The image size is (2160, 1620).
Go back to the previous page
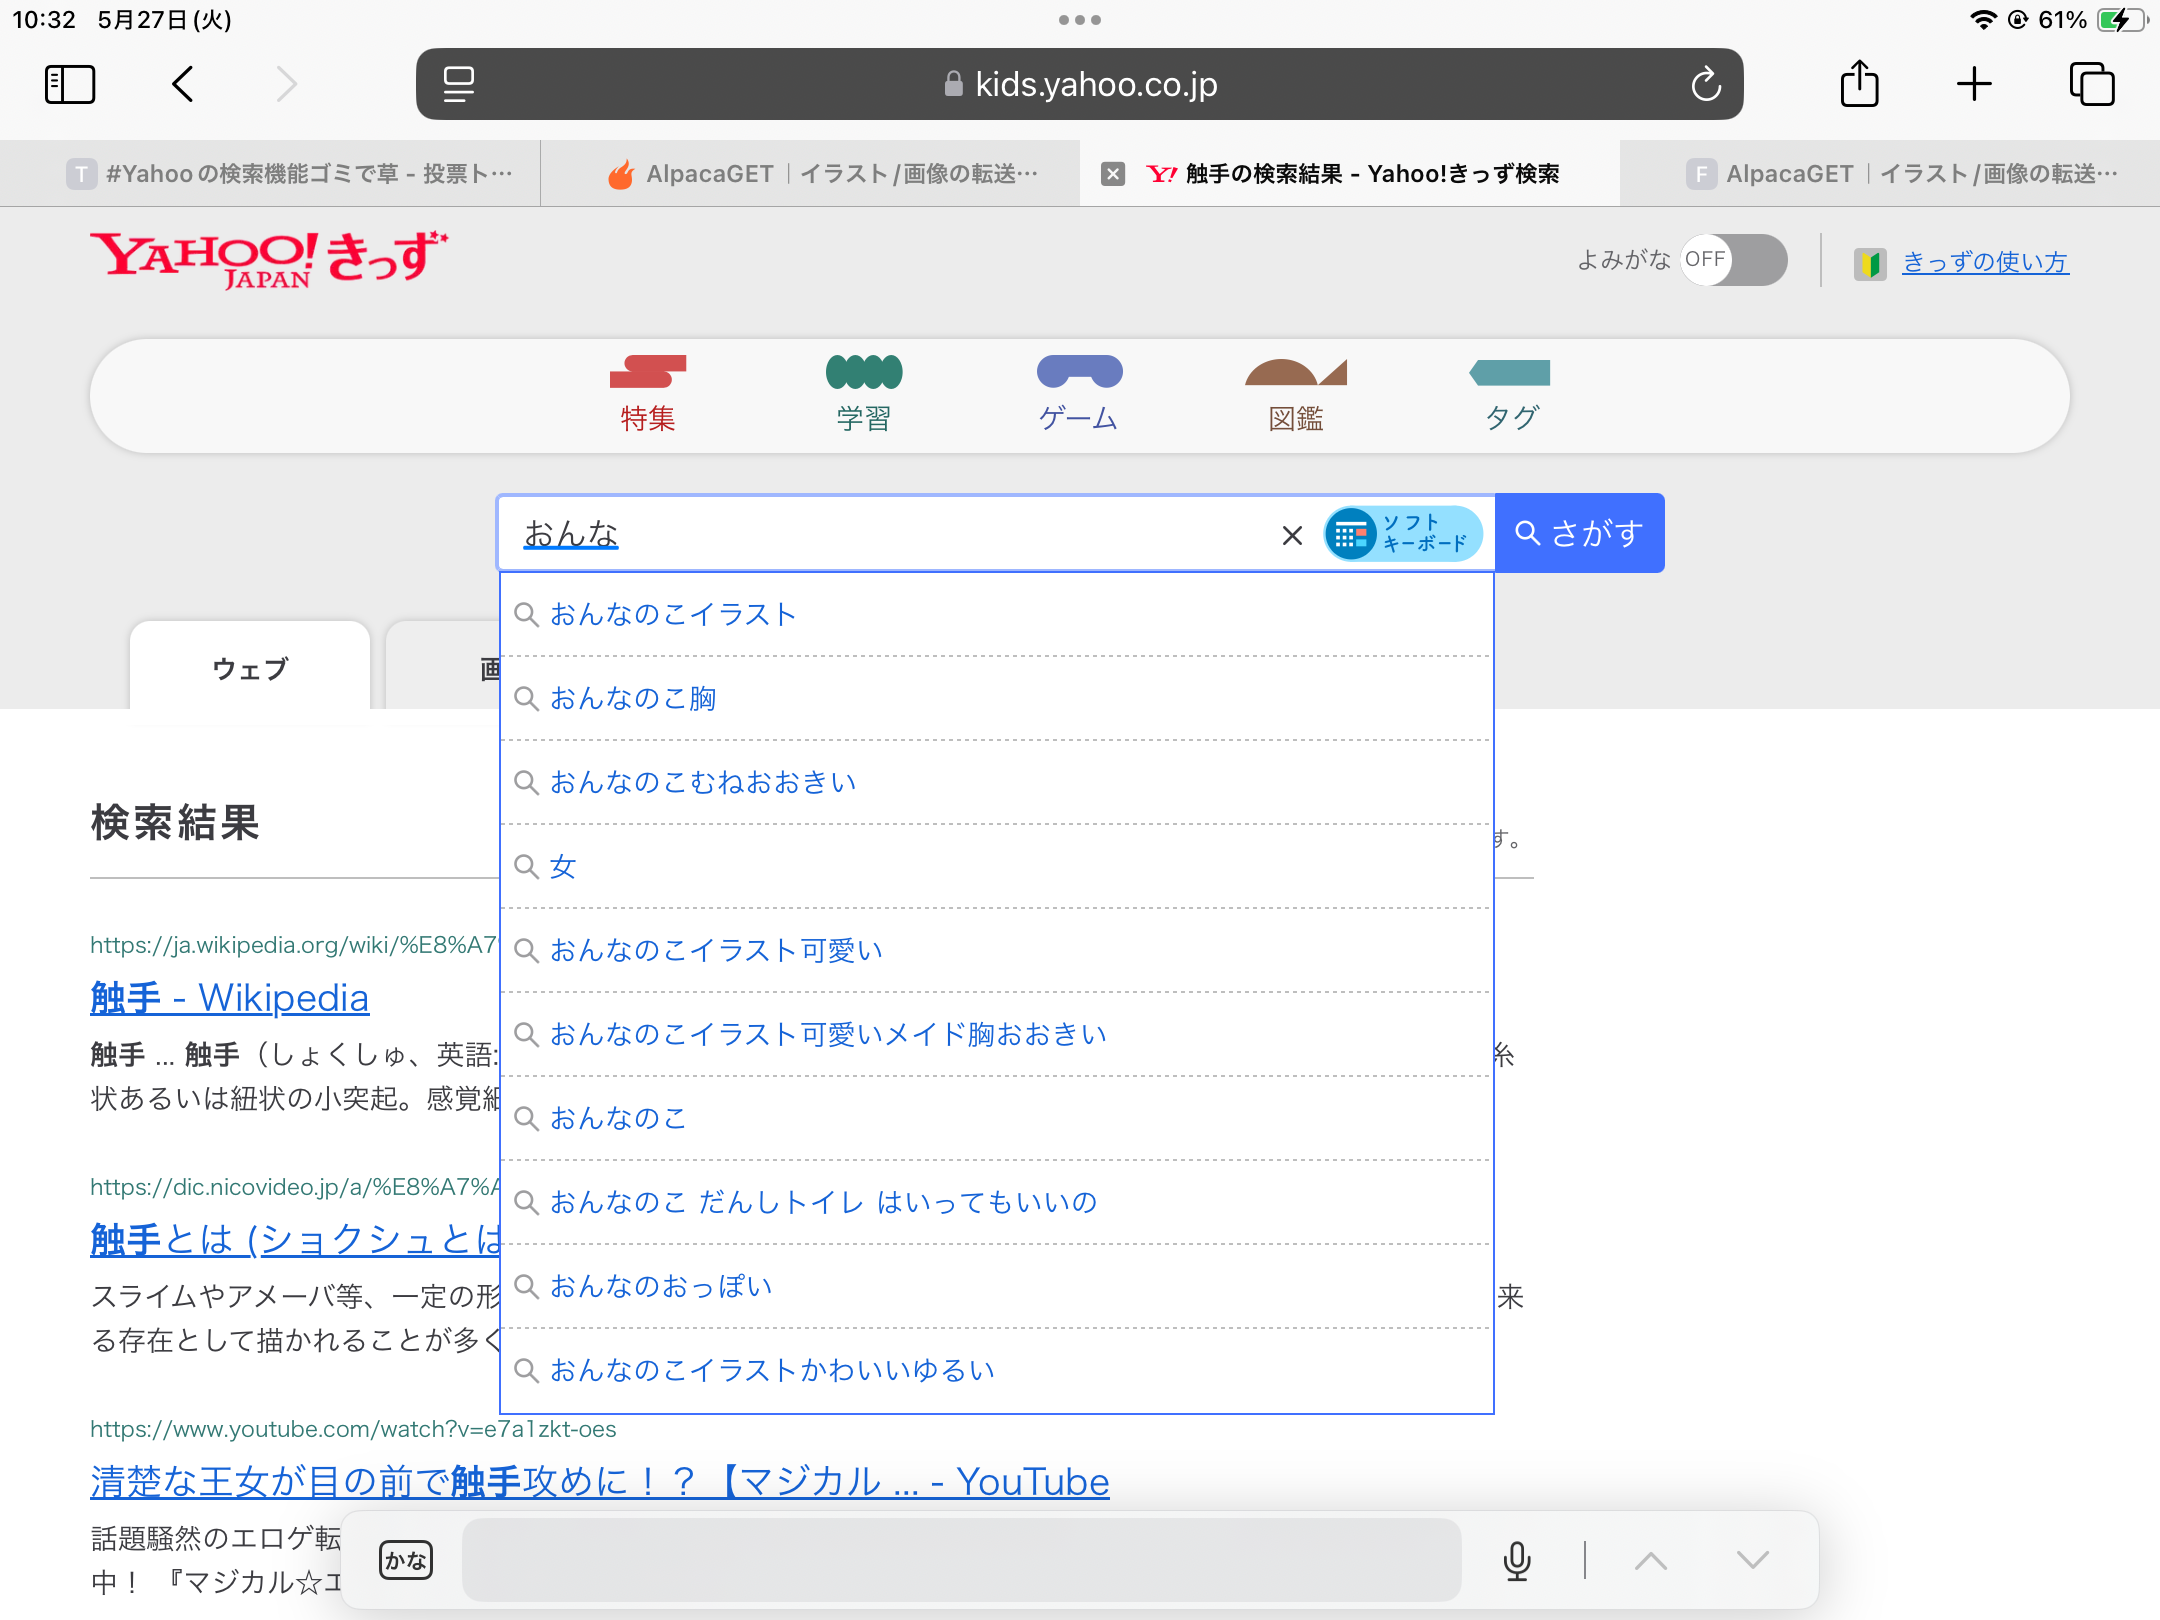point(183,84)
